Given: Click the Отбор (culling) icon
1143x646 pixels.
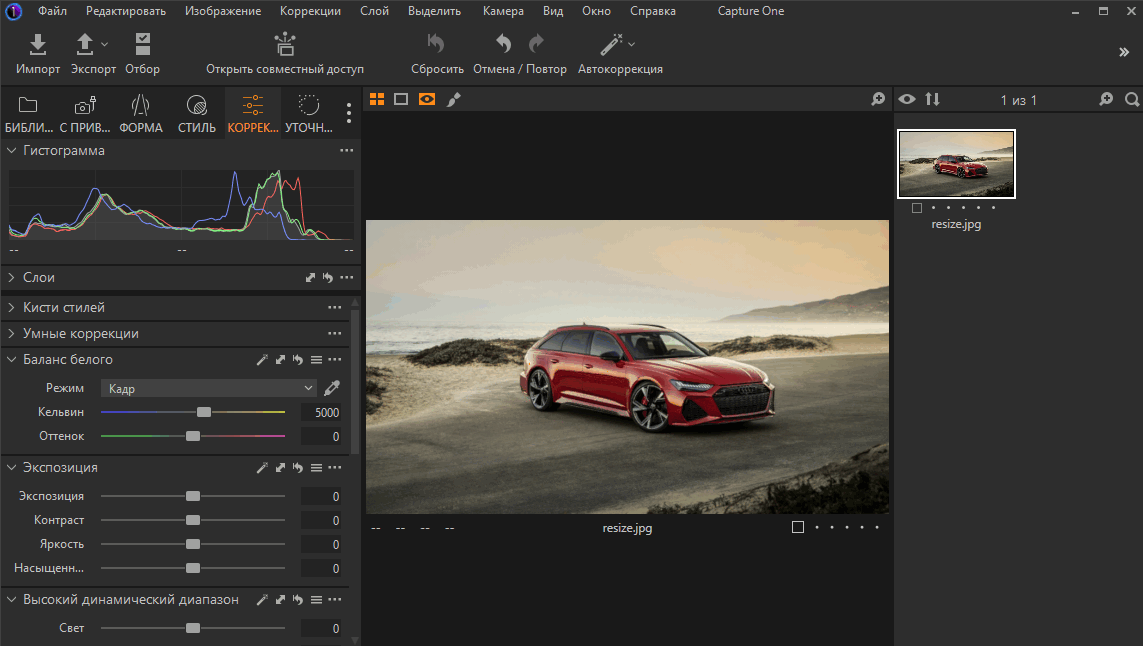Looking at the screenshot, I should [x=143, y=44].
